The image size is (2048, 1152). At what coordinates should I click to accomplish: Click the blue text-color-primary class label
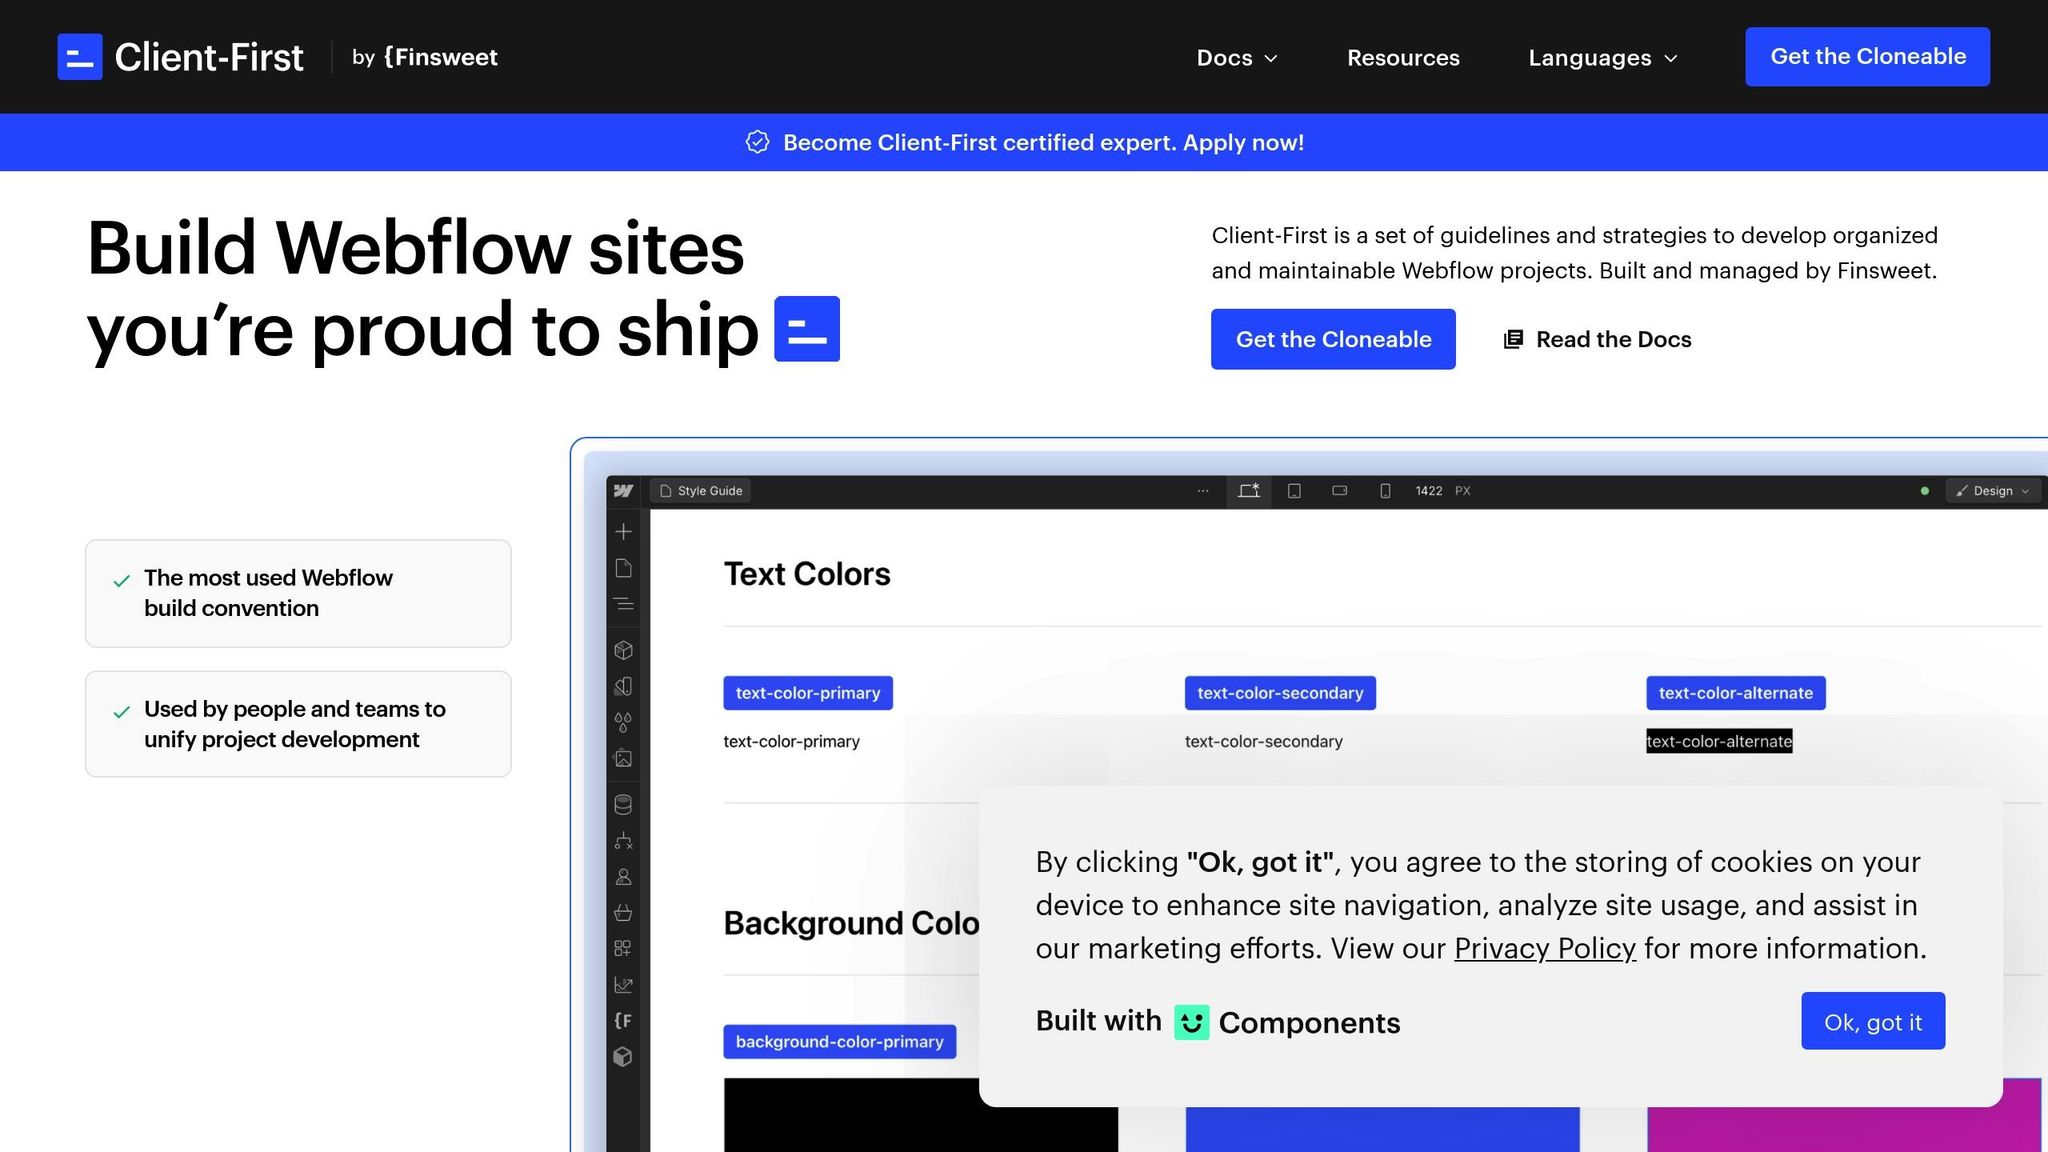point(808,693)
